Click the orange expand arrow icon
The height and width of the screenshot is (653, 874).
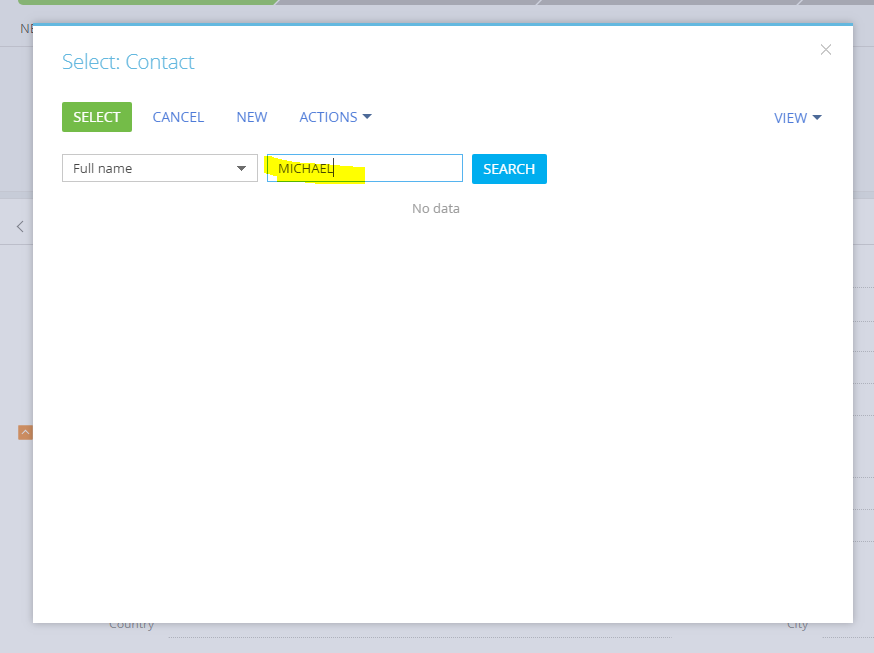(25, 431)
